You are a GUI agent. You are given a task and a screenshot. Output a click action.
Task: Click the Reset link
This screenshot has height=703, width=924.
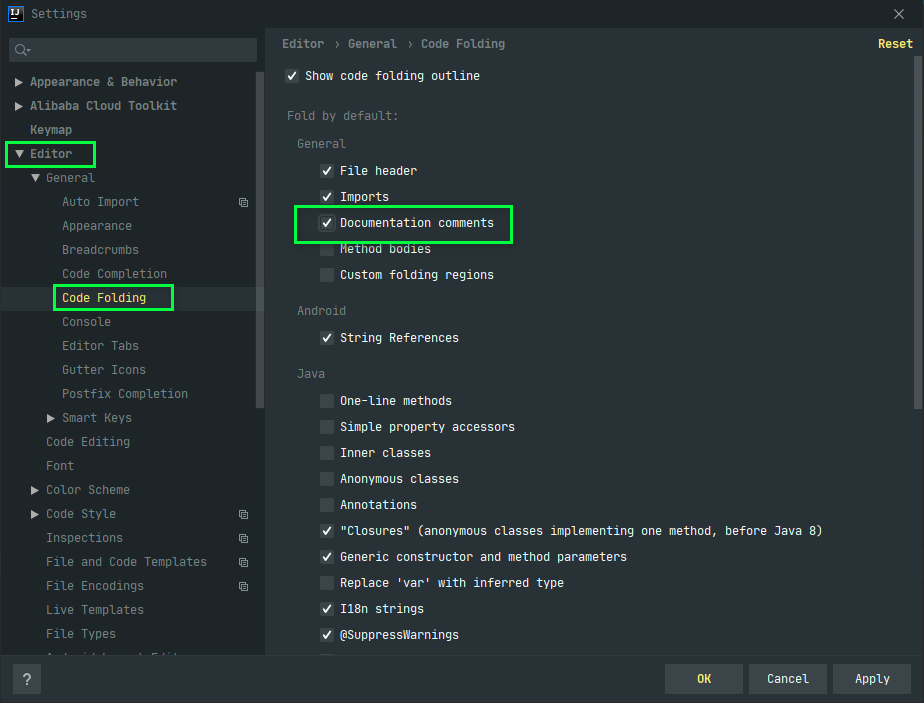[x=895, y=44]
